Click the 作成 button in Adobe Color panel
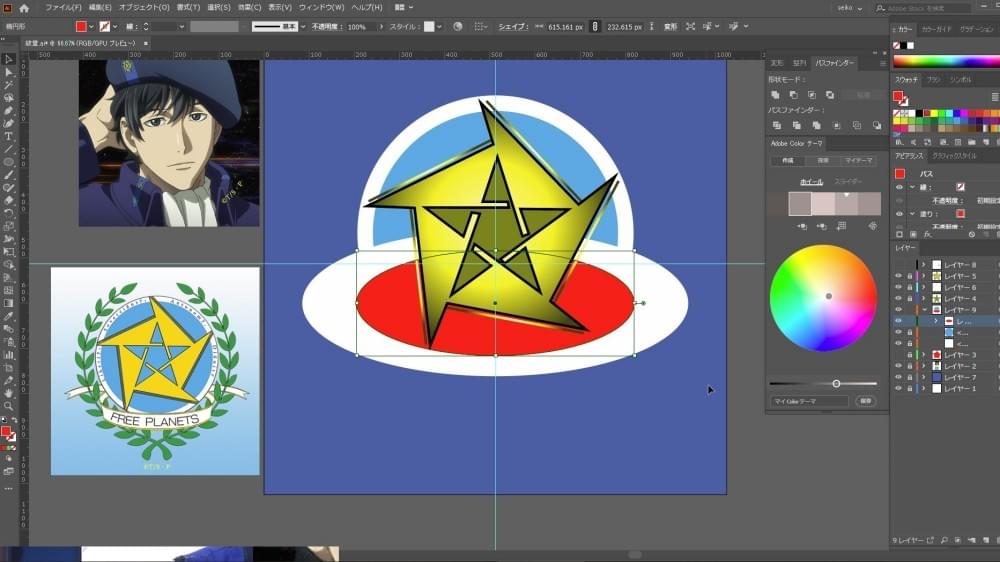Image resolution: width=1000 pixels, height=562 pixels. point(788,161)
